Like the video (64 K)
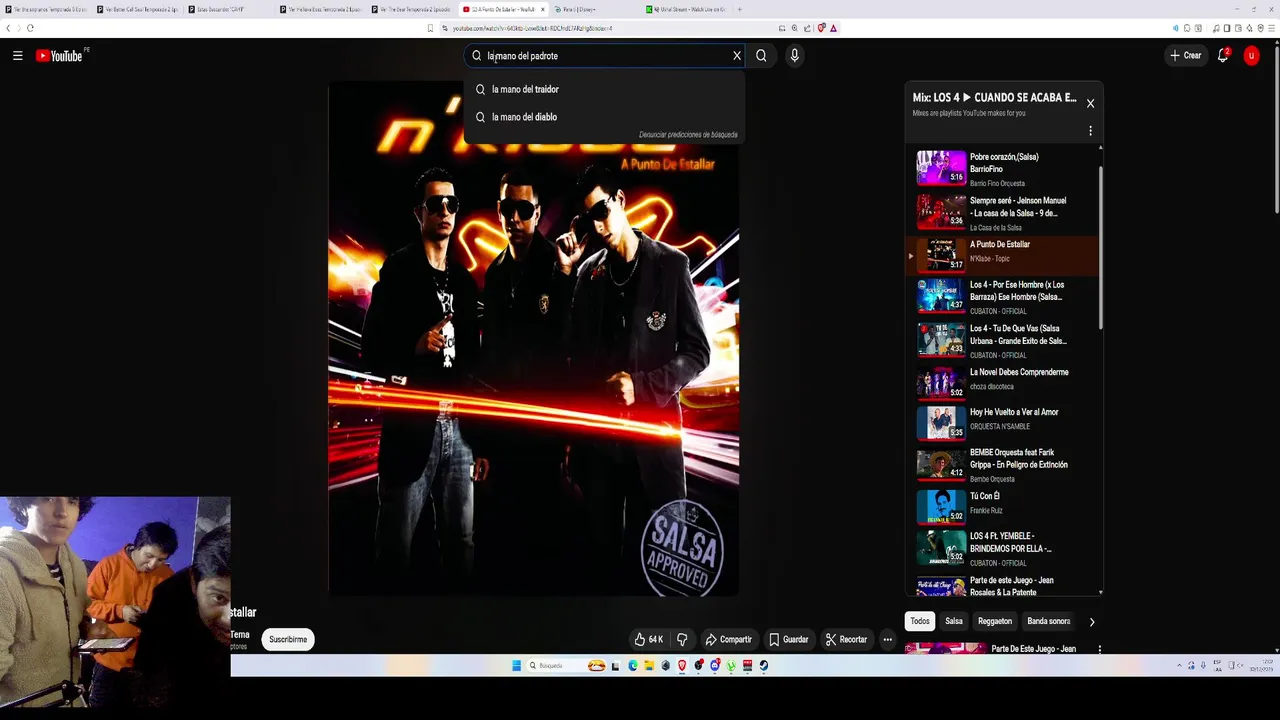 point(649,639)
